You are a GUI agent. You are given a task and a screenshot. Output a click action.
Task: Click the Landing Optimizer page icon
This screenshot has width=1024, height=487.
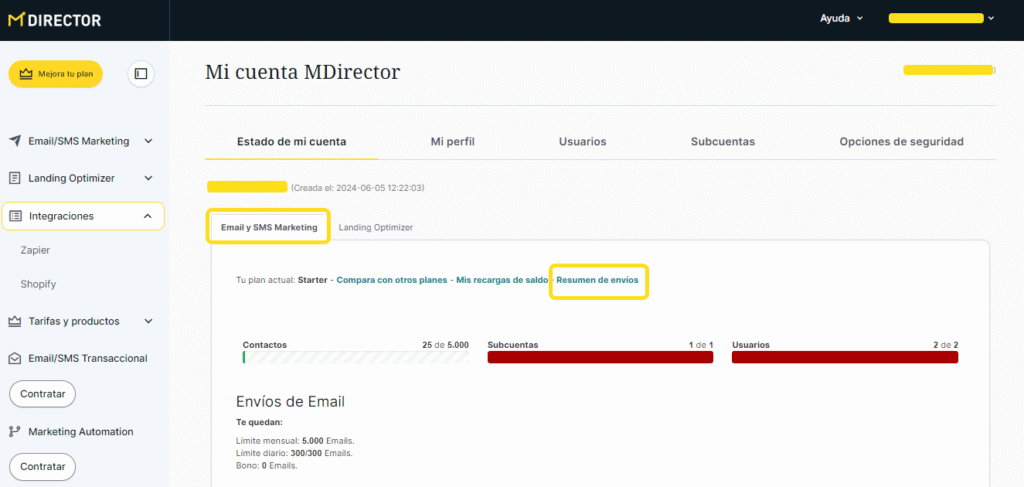[x=15, y=178]
